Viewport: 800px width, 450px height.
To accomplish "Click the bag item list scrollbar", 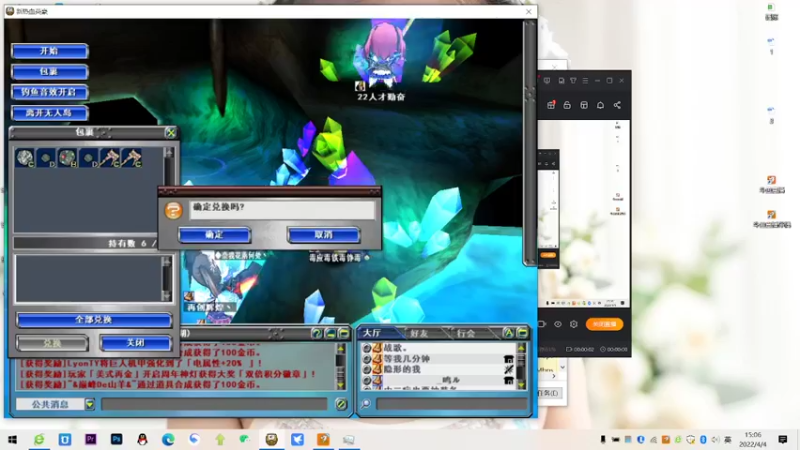I will [168, 189].
